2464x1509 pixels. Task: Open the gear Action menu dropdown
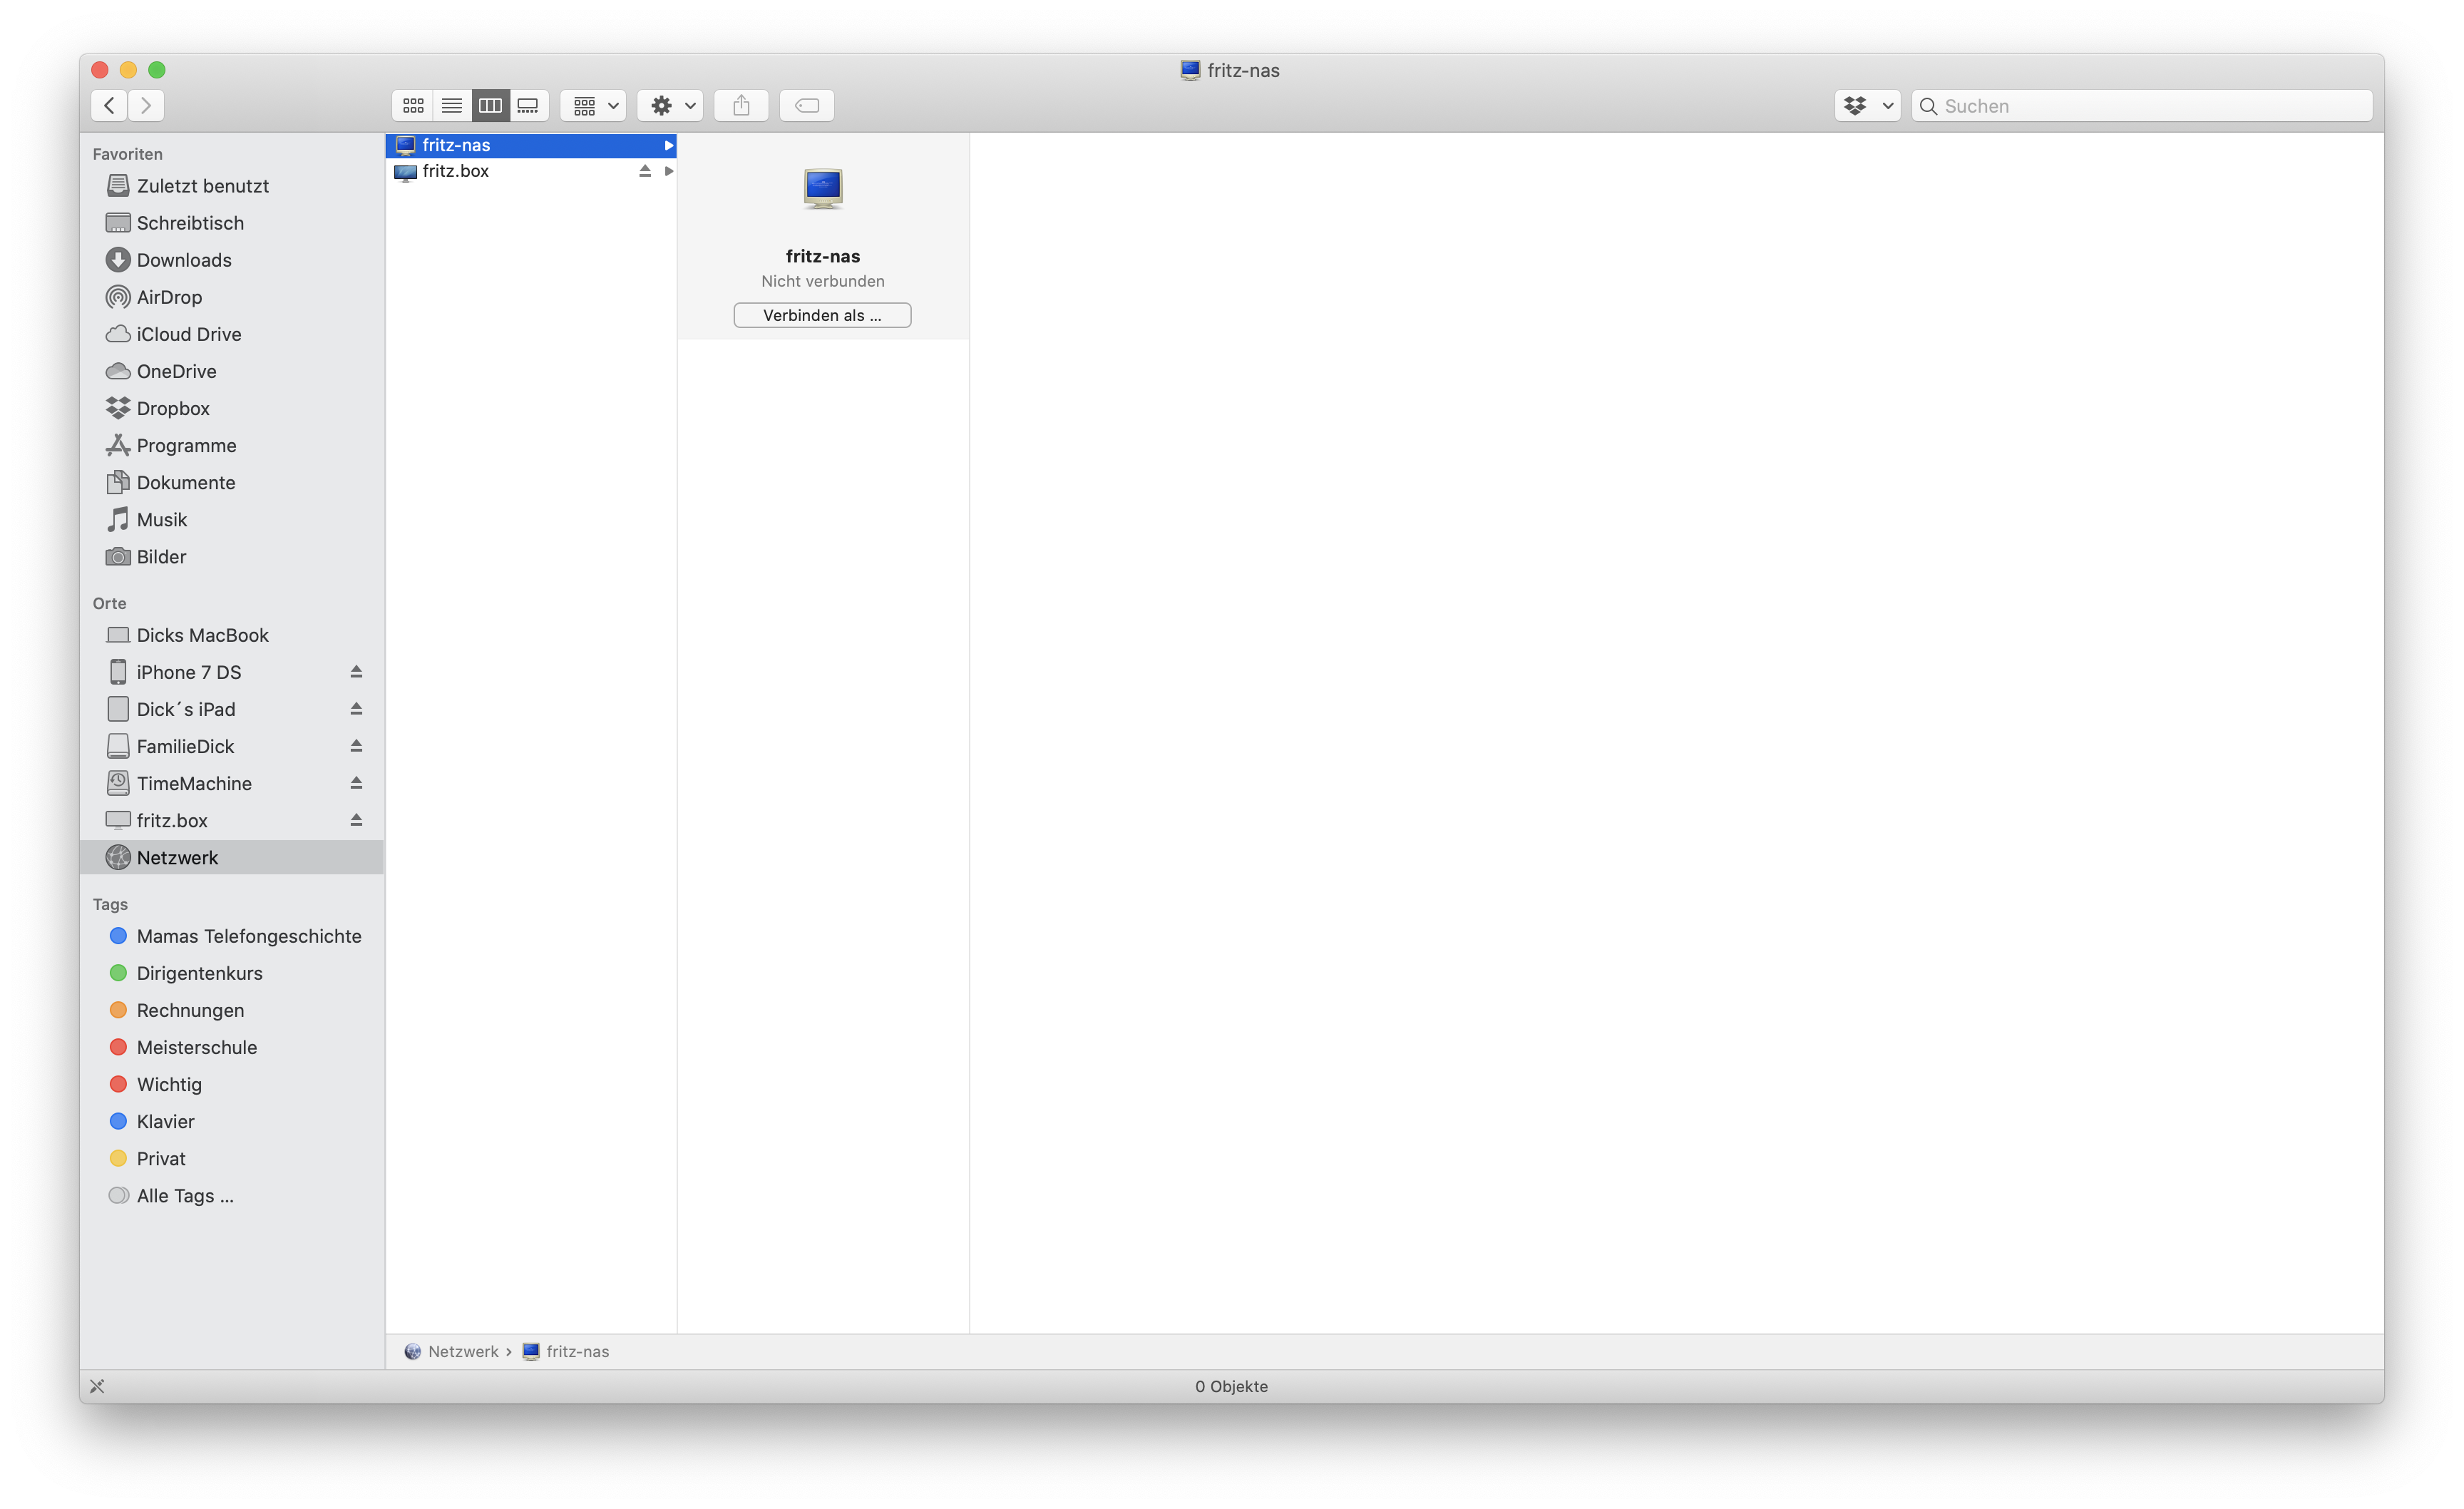[672, 105]
